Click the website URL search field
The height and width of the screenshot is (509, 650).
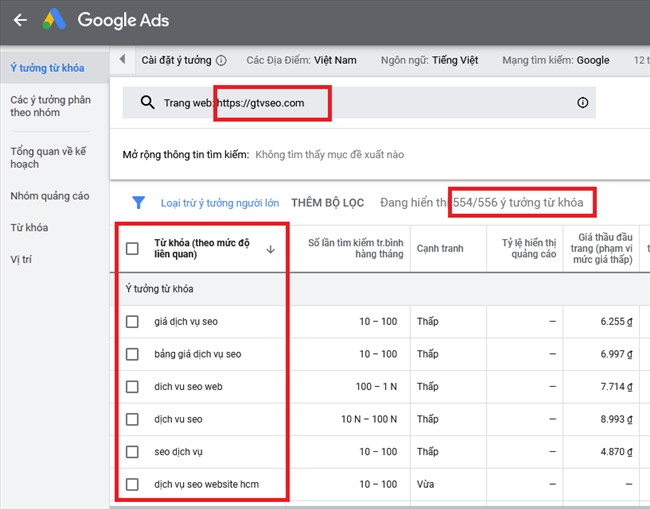click(360, 103)
